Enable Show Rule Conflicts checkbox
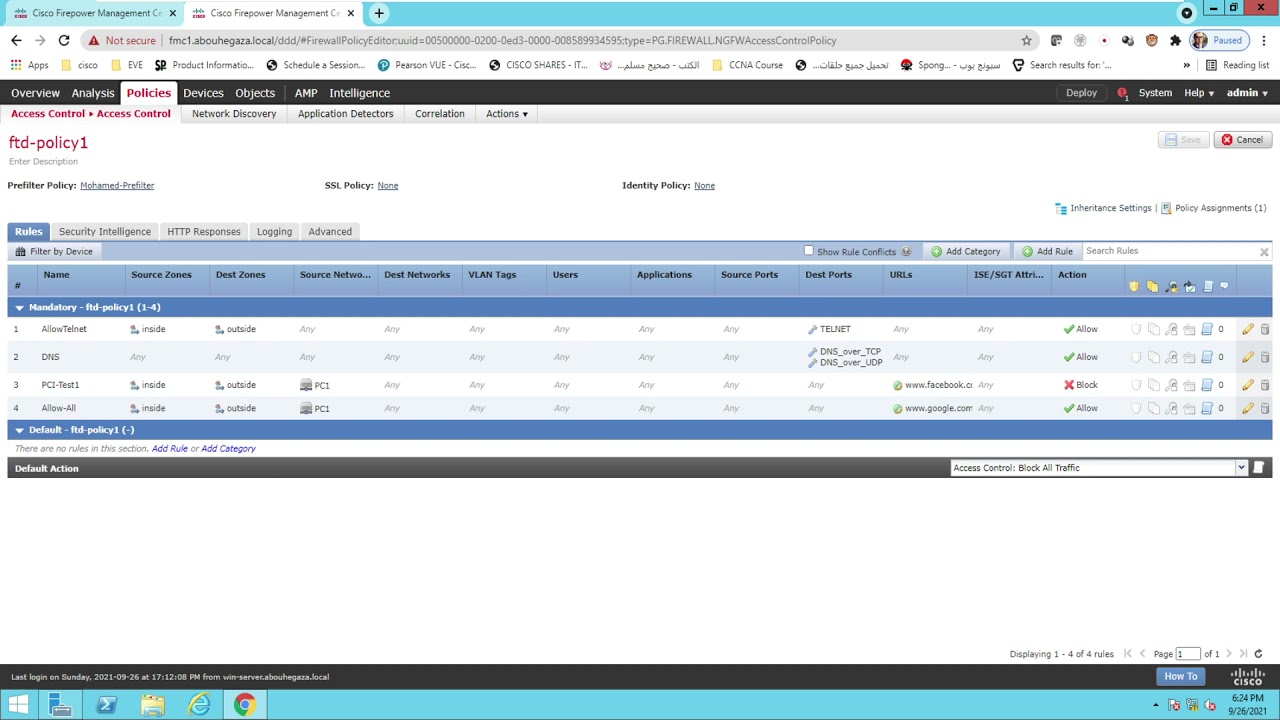Viewport: 1280px width, 720px height. click(809, 251)
